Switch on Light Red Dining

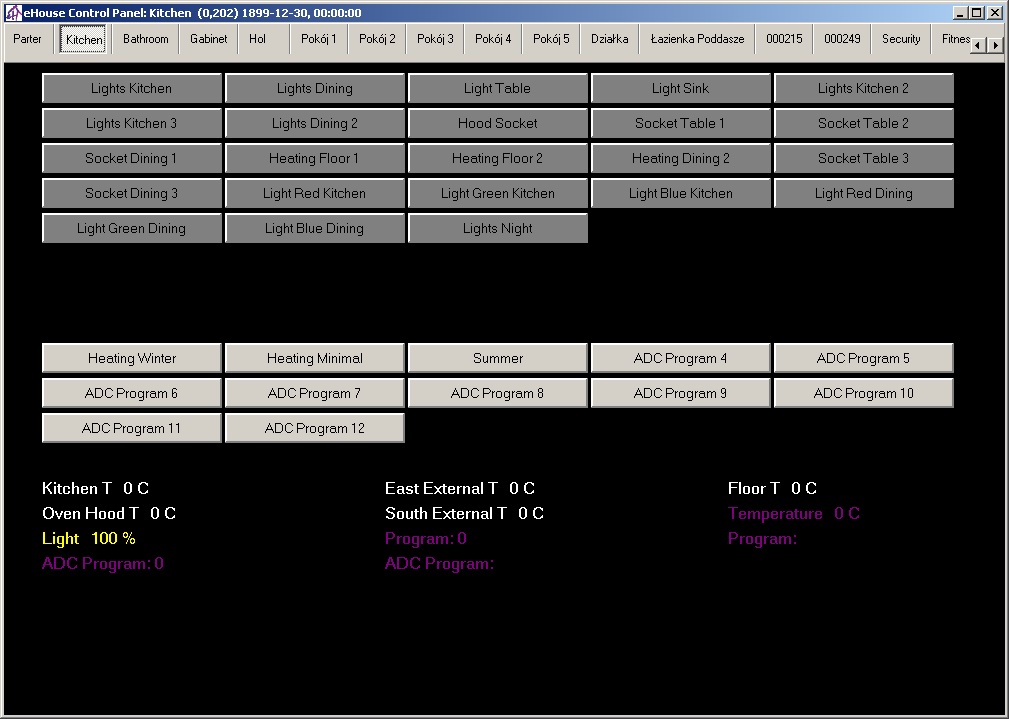(x=863, y=193)
